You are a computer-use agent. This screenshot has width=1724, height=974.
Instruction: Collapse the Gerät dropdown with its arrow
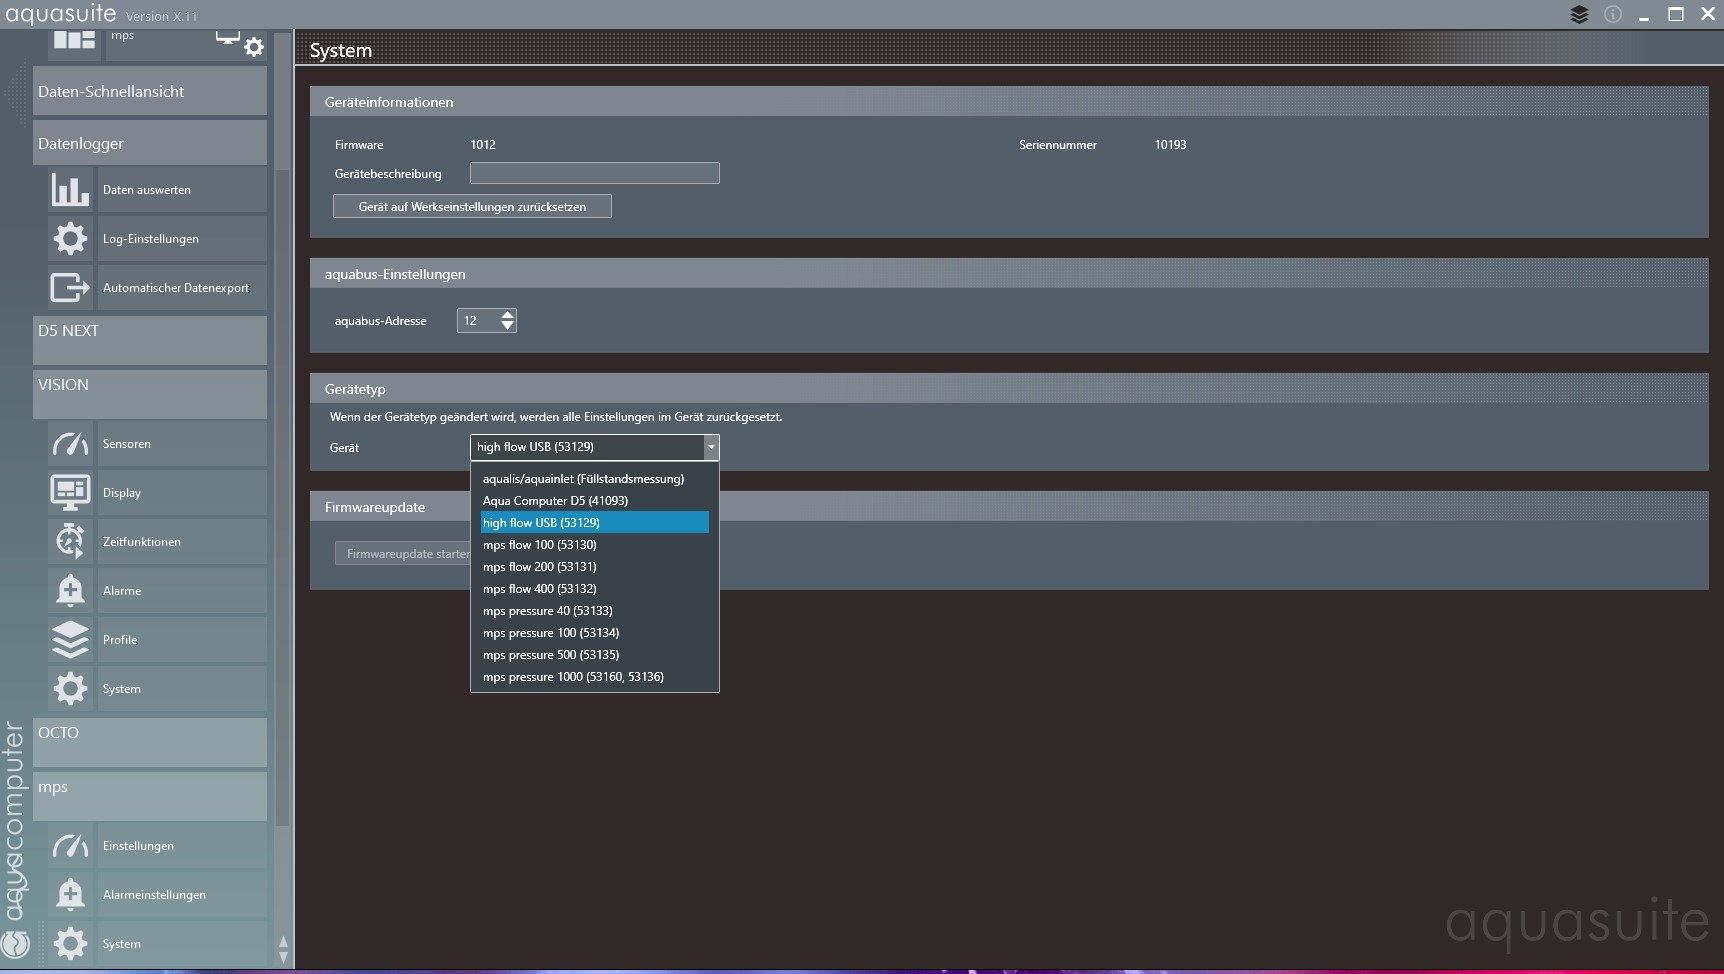pos(711,447)
